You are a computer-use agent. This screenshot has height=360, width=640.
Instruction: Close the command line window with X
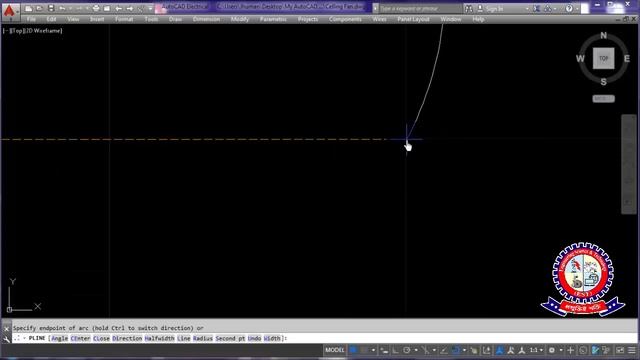click(x=6, y=329)
